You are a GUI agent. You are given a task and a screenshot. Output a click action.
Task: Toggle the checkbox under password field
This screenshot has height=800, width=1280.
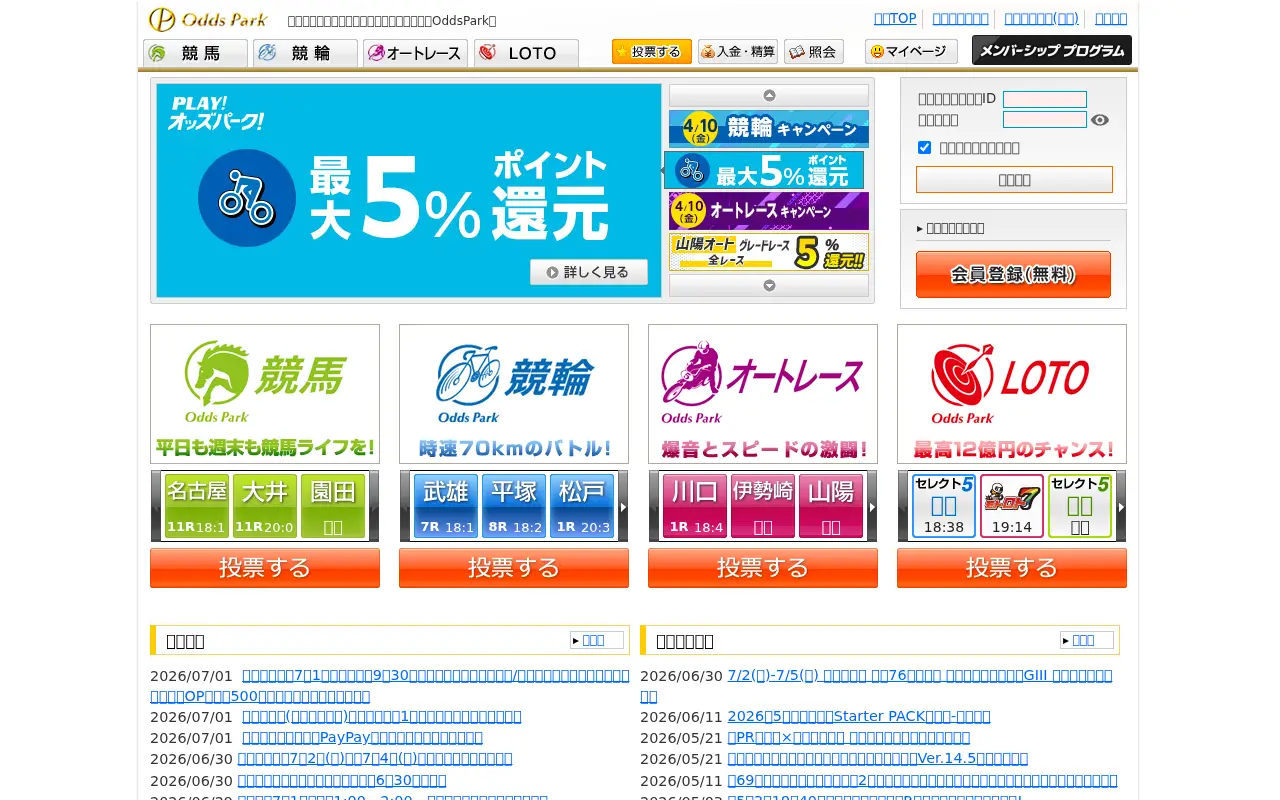pyautogui.click(x=924, y=148)
